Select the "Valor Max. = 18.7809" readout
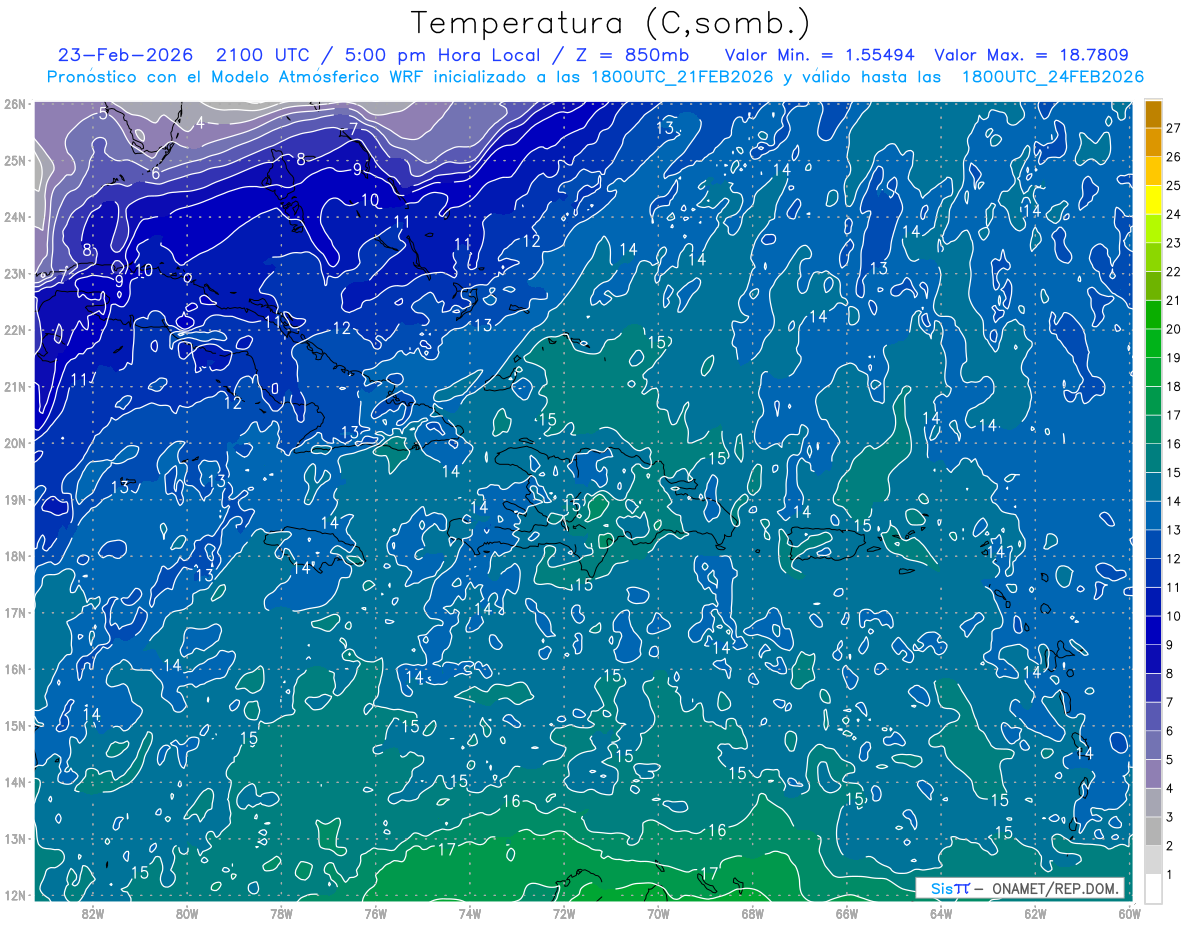 (x=1032, y=55)
